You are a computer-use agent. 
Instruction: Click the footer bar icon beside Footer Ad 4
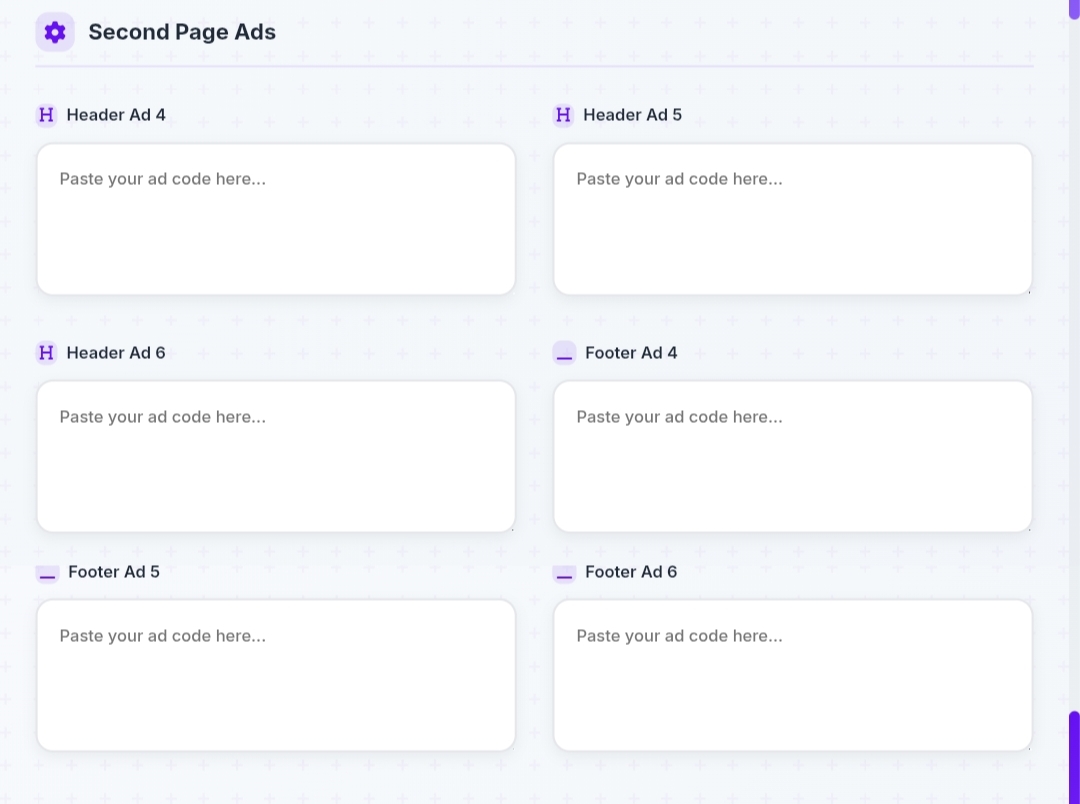(564, 353)
